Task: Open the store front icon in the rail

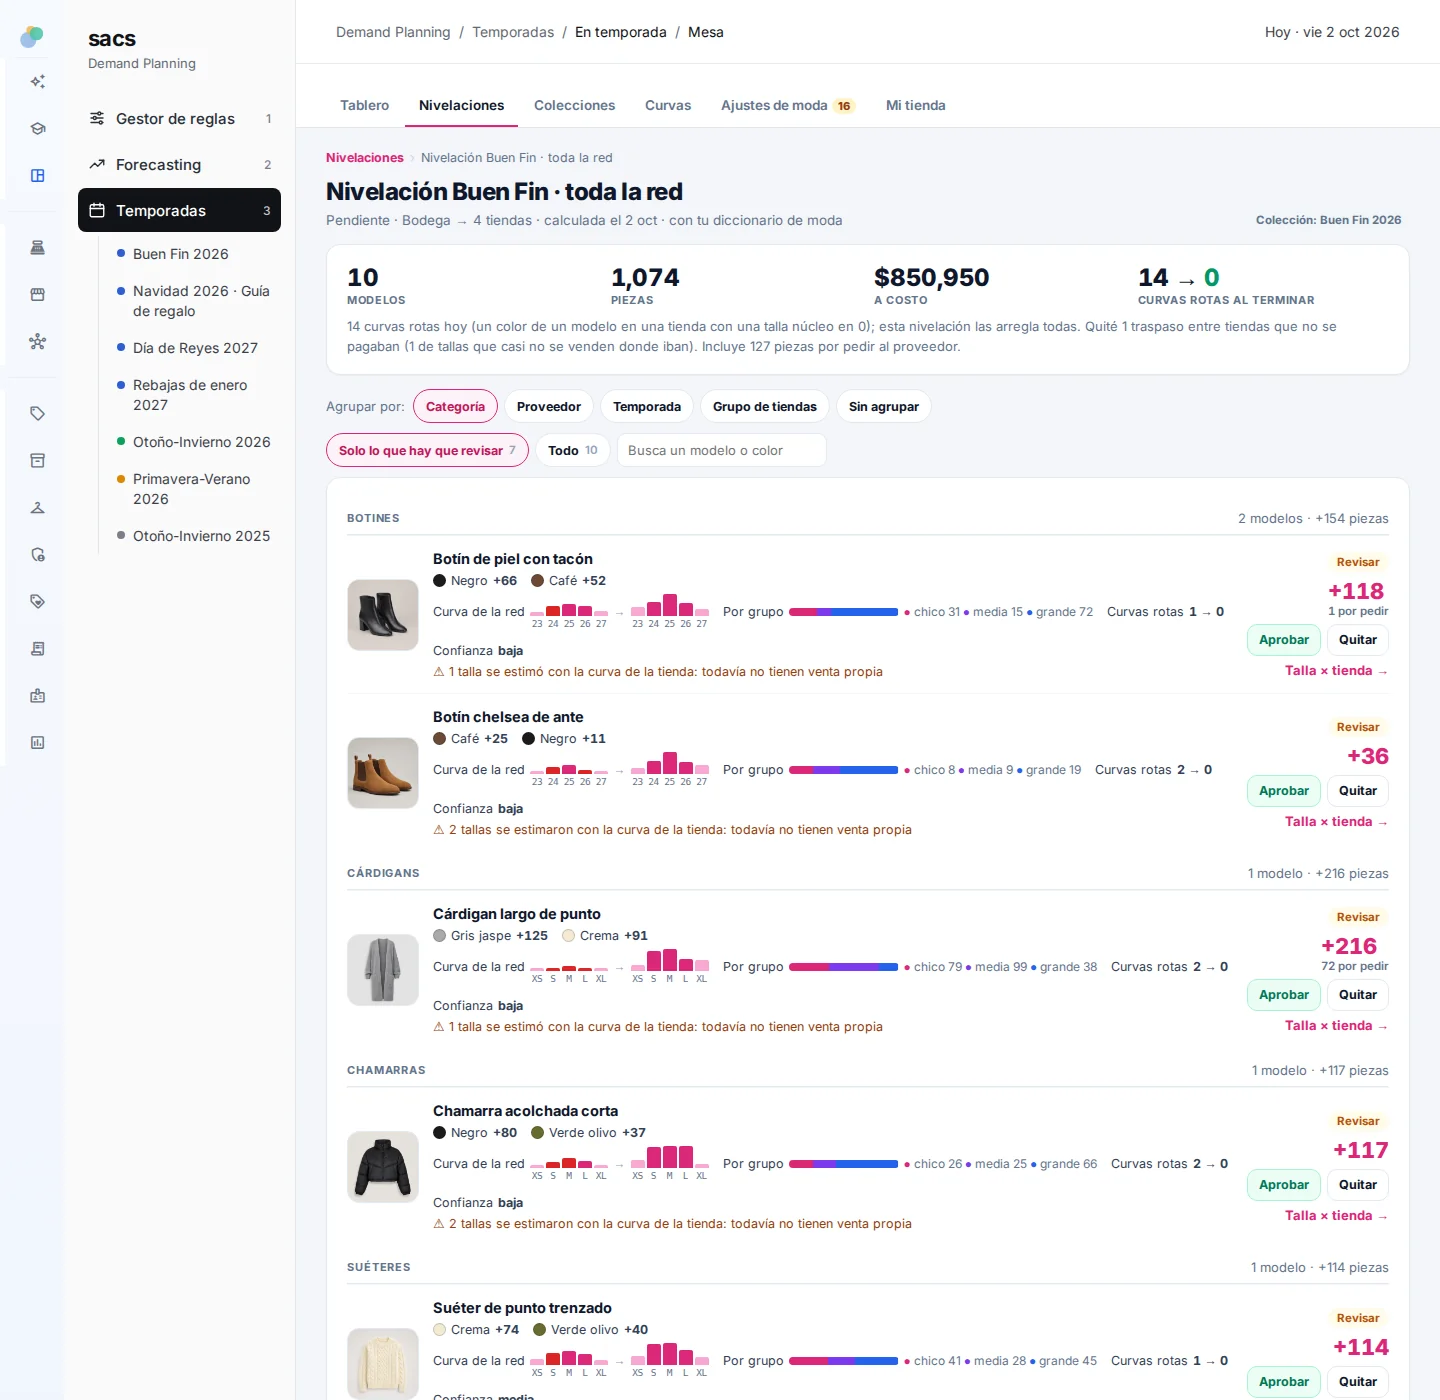Action: pos(37,295)
